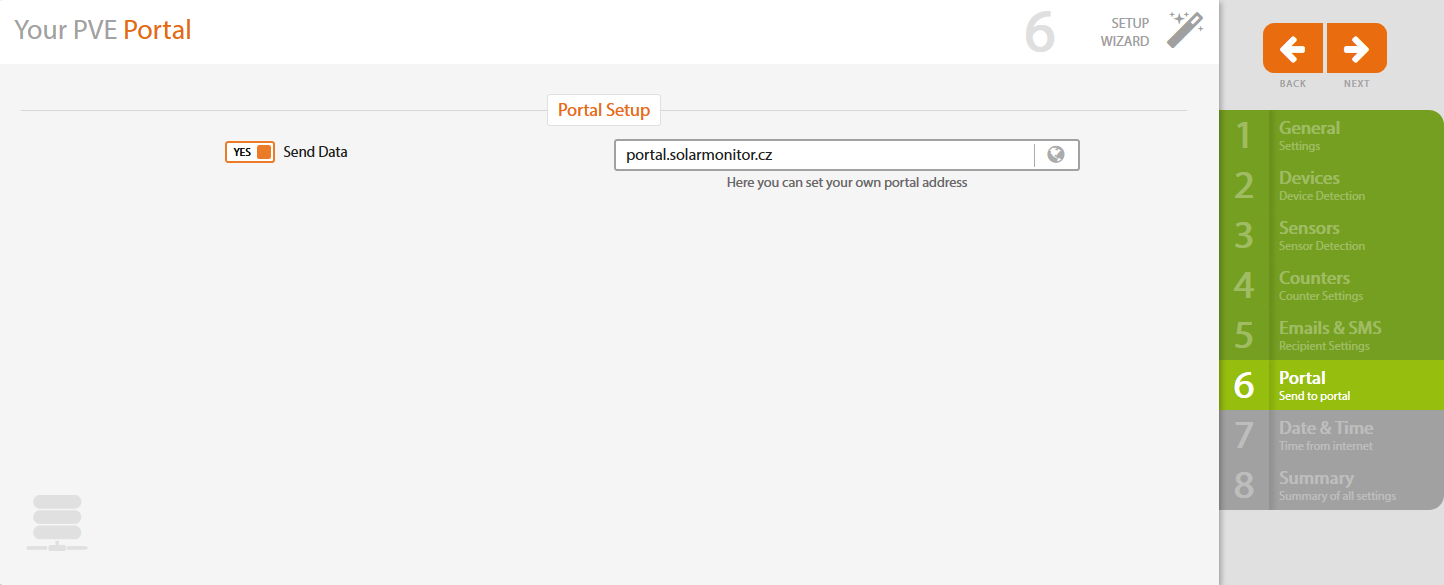Click the globe icon in the address field
Image resolution: width=1444 pixels, height=585 pixels.
[1056, 155]
